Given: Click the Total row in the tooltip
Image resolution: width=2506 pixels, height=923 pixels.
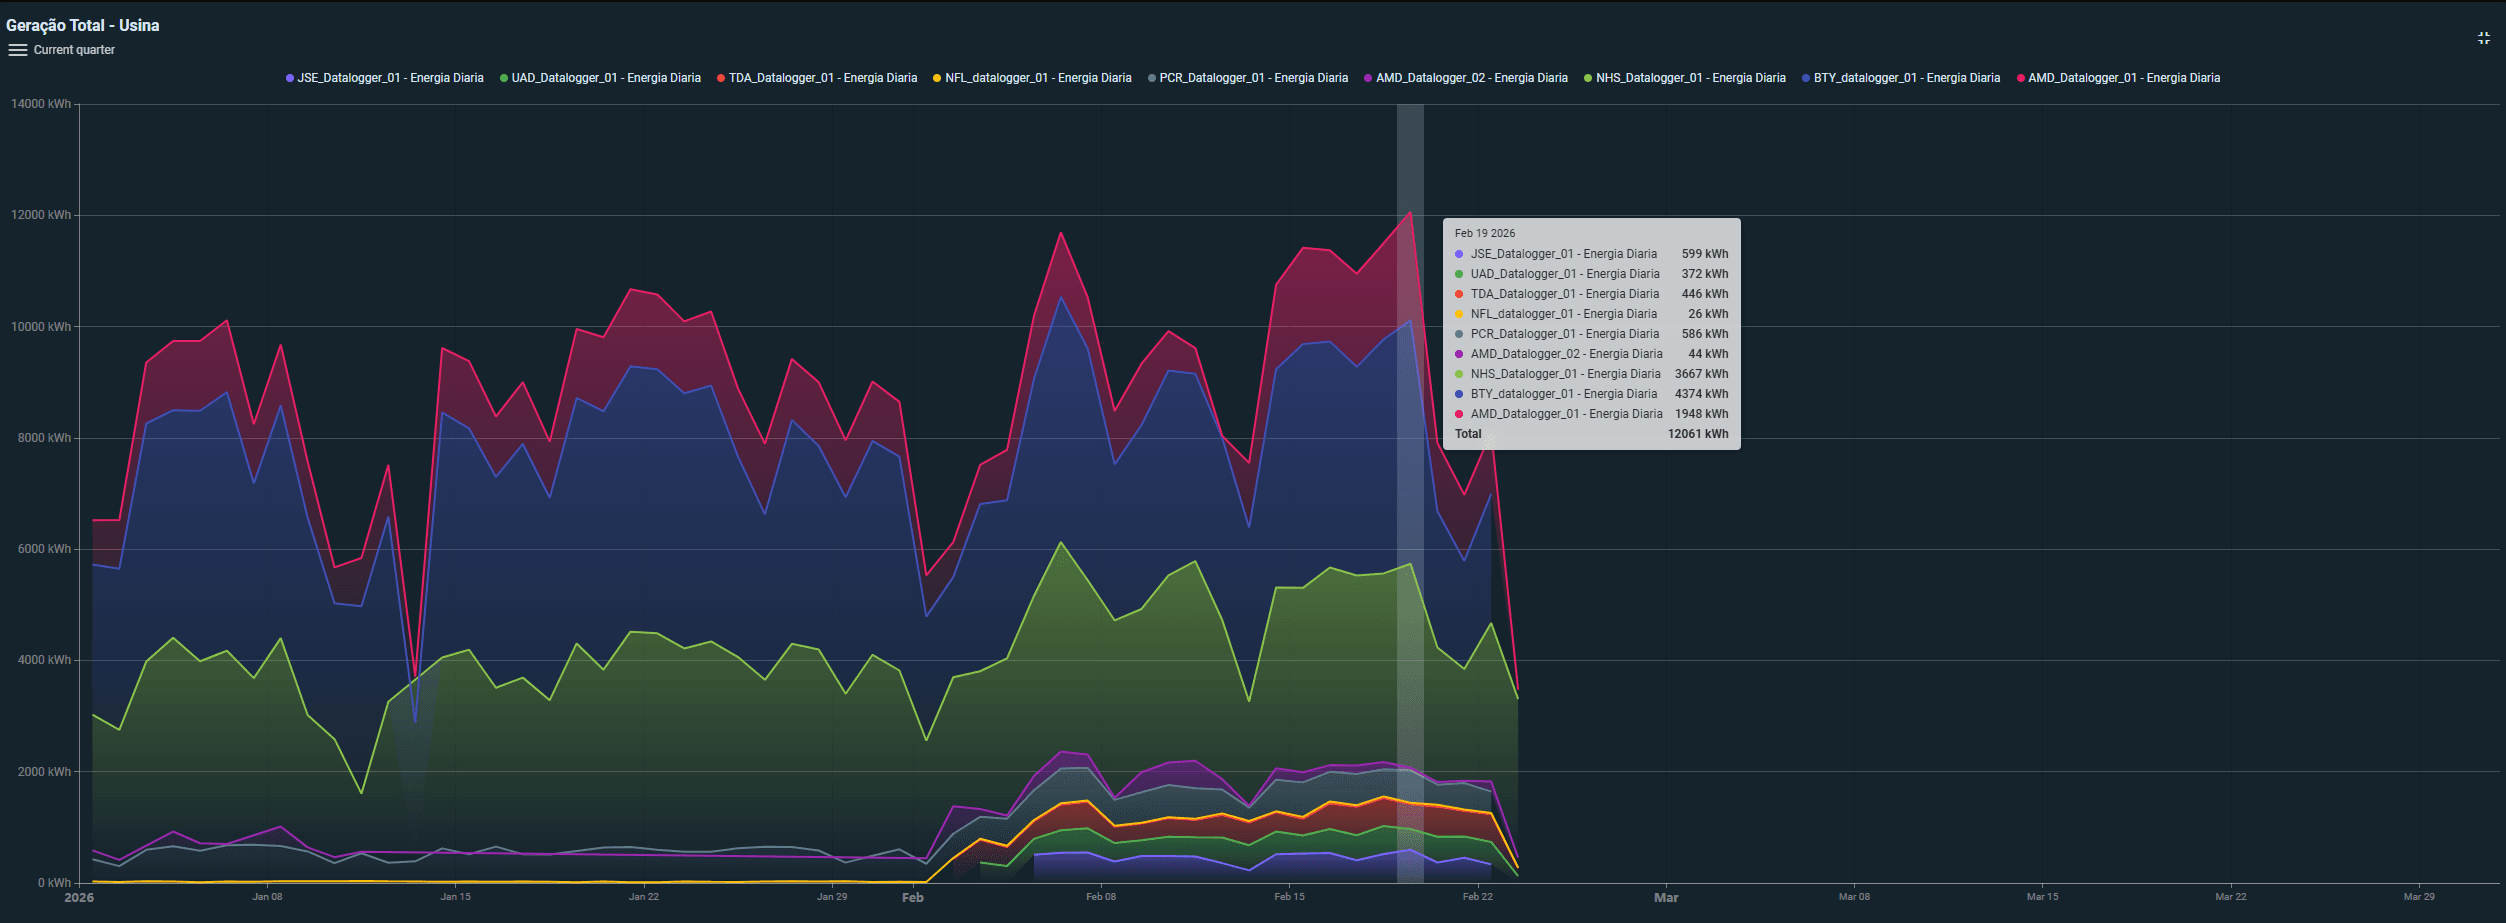Looking at the screenshot, I should [1590, 434].
